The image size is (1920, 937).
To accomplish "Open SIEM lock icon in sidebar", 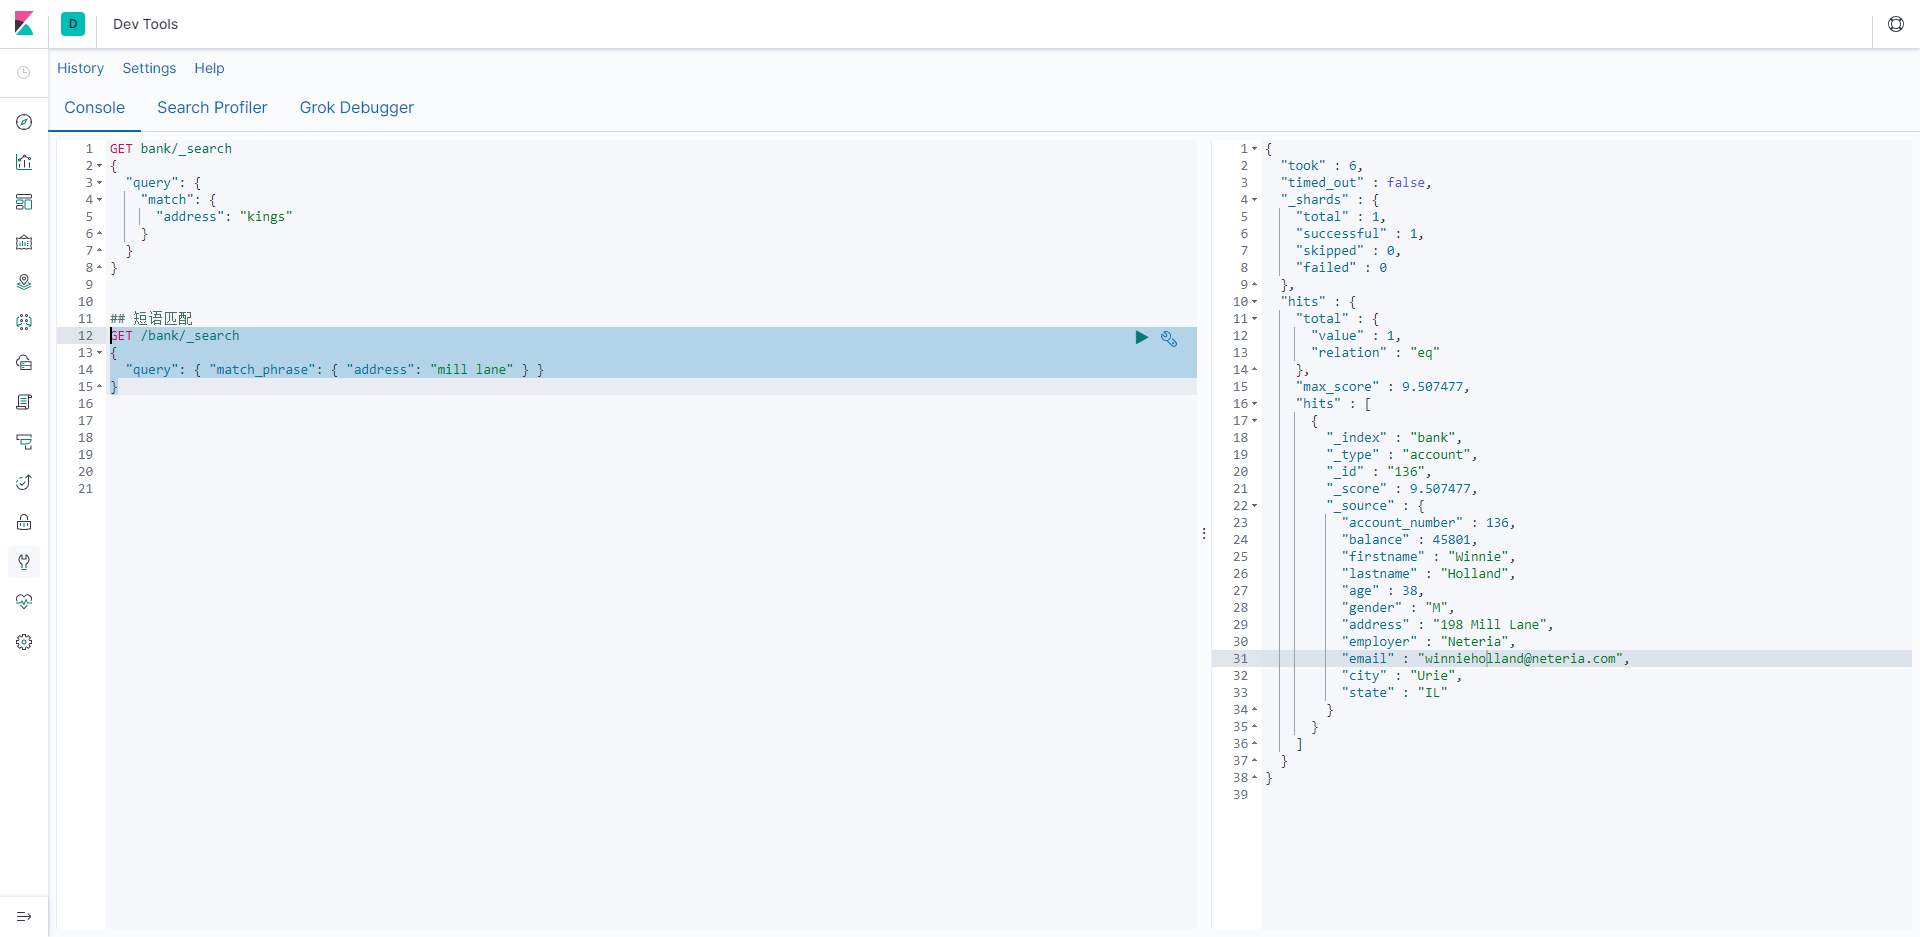I will click(x=24, y=522).
